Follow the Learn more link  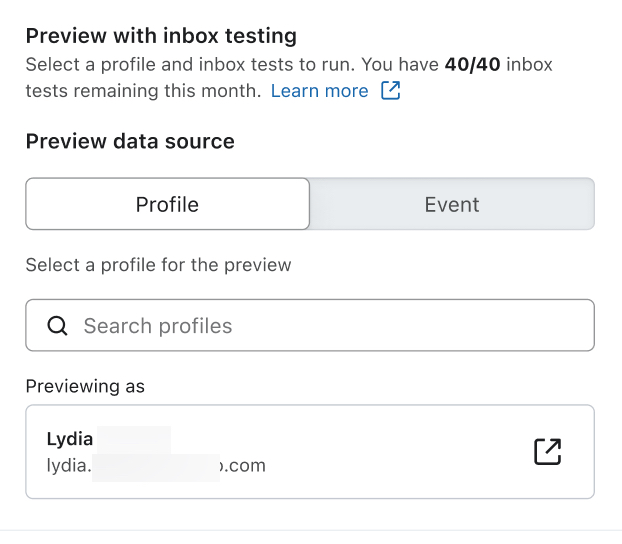coord(319,91)
